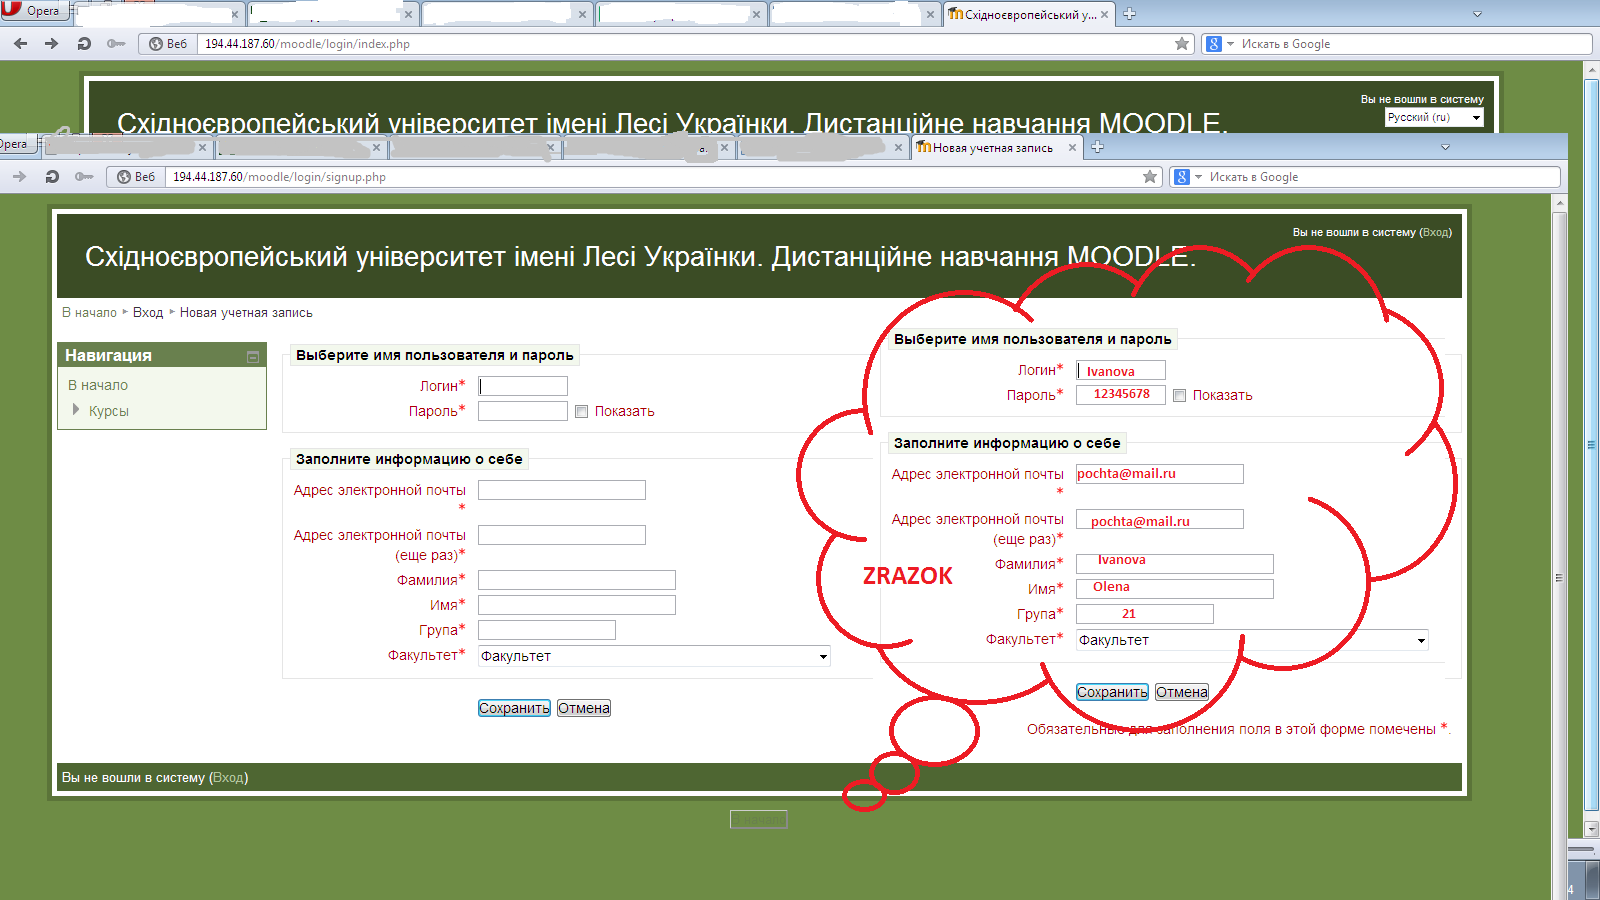Open closed tabs arrow in front window tab bar
1600x900 pixels.
pos(1445,147)
